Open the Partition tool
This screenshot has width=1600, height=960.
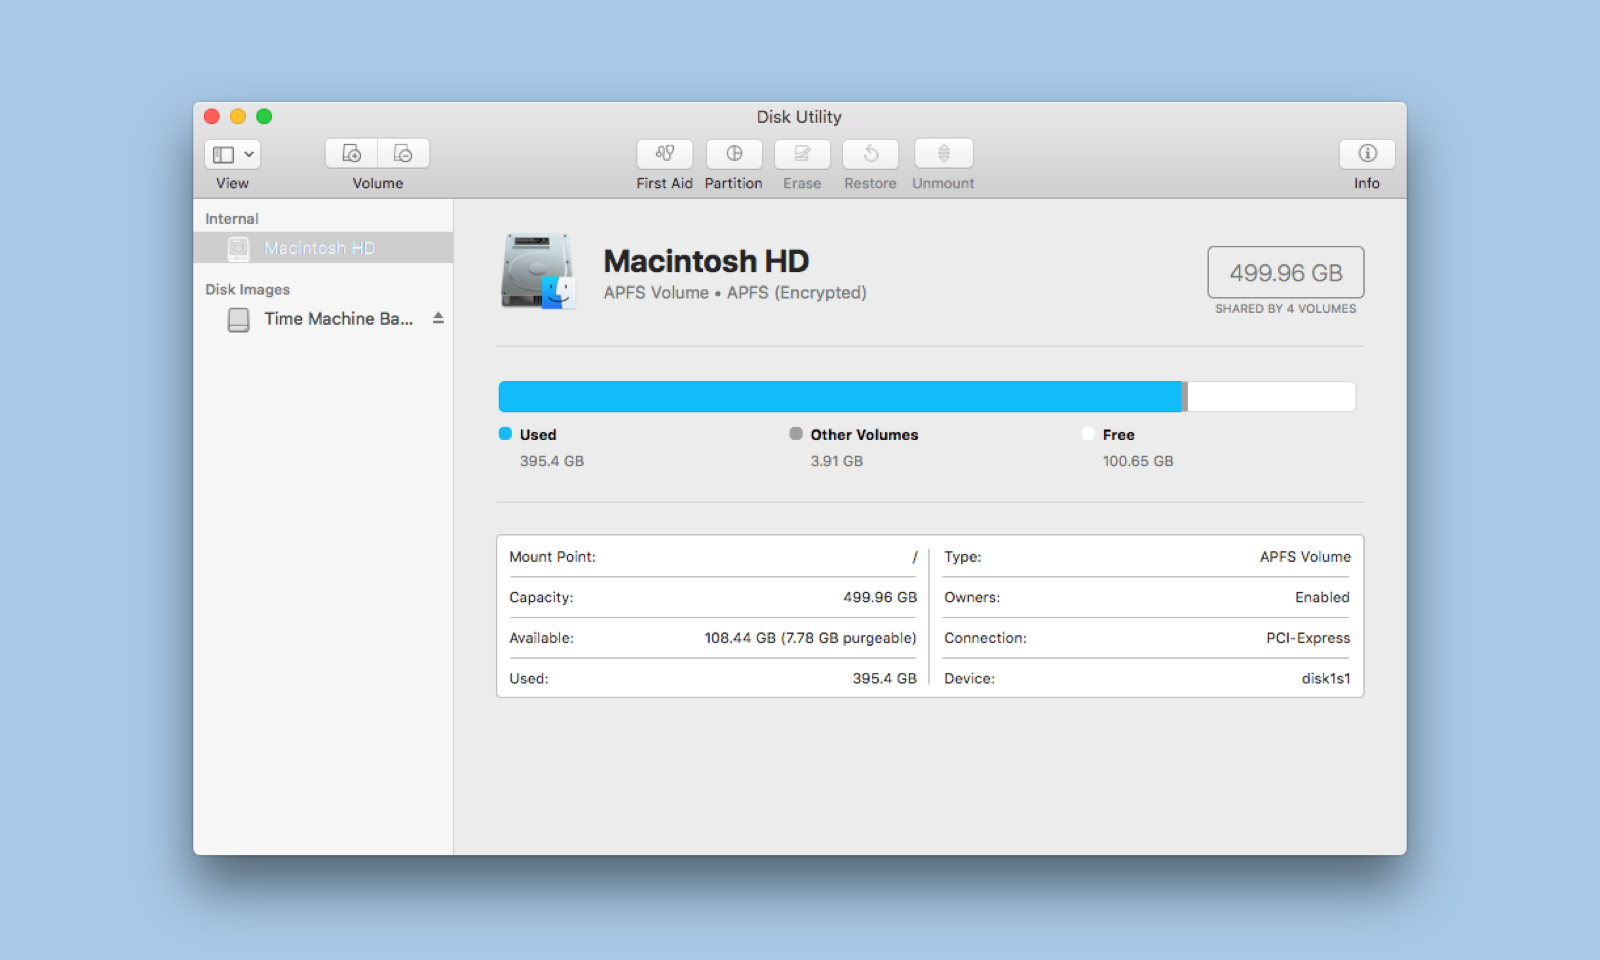pyautogui.click(x=733, y=154)
